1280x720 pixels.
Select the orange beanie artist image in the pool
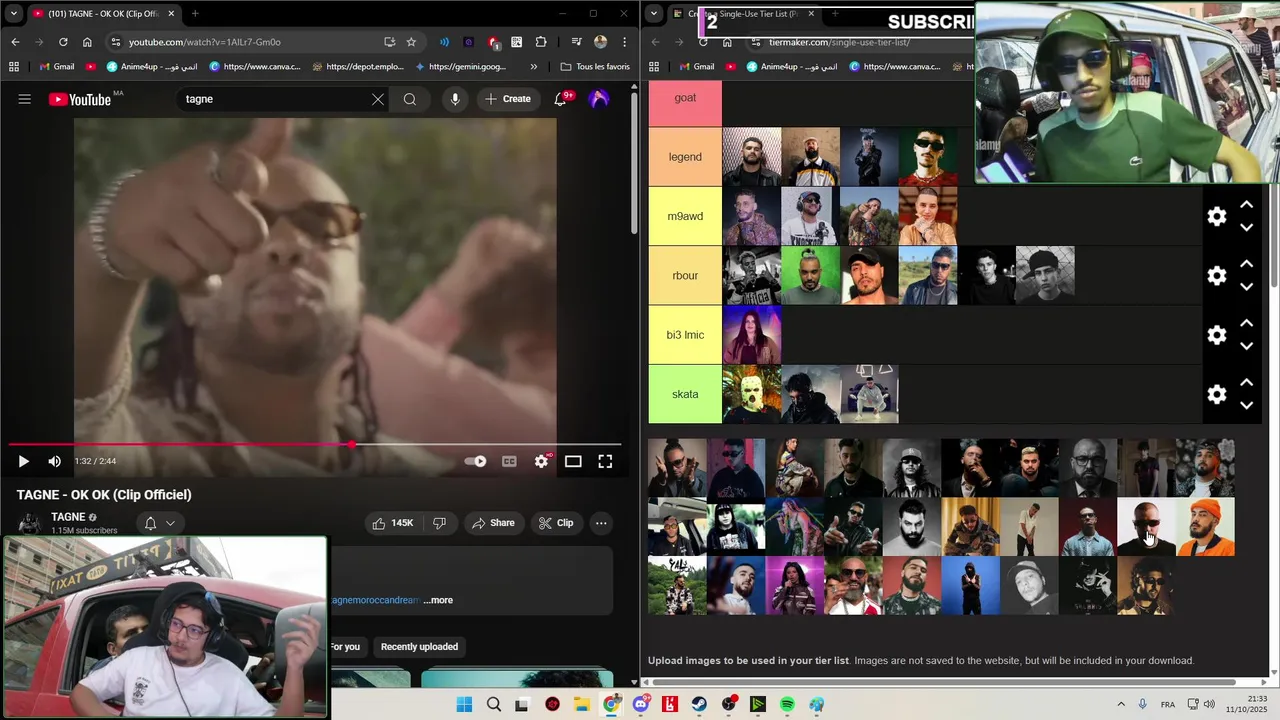point(1206,527)
